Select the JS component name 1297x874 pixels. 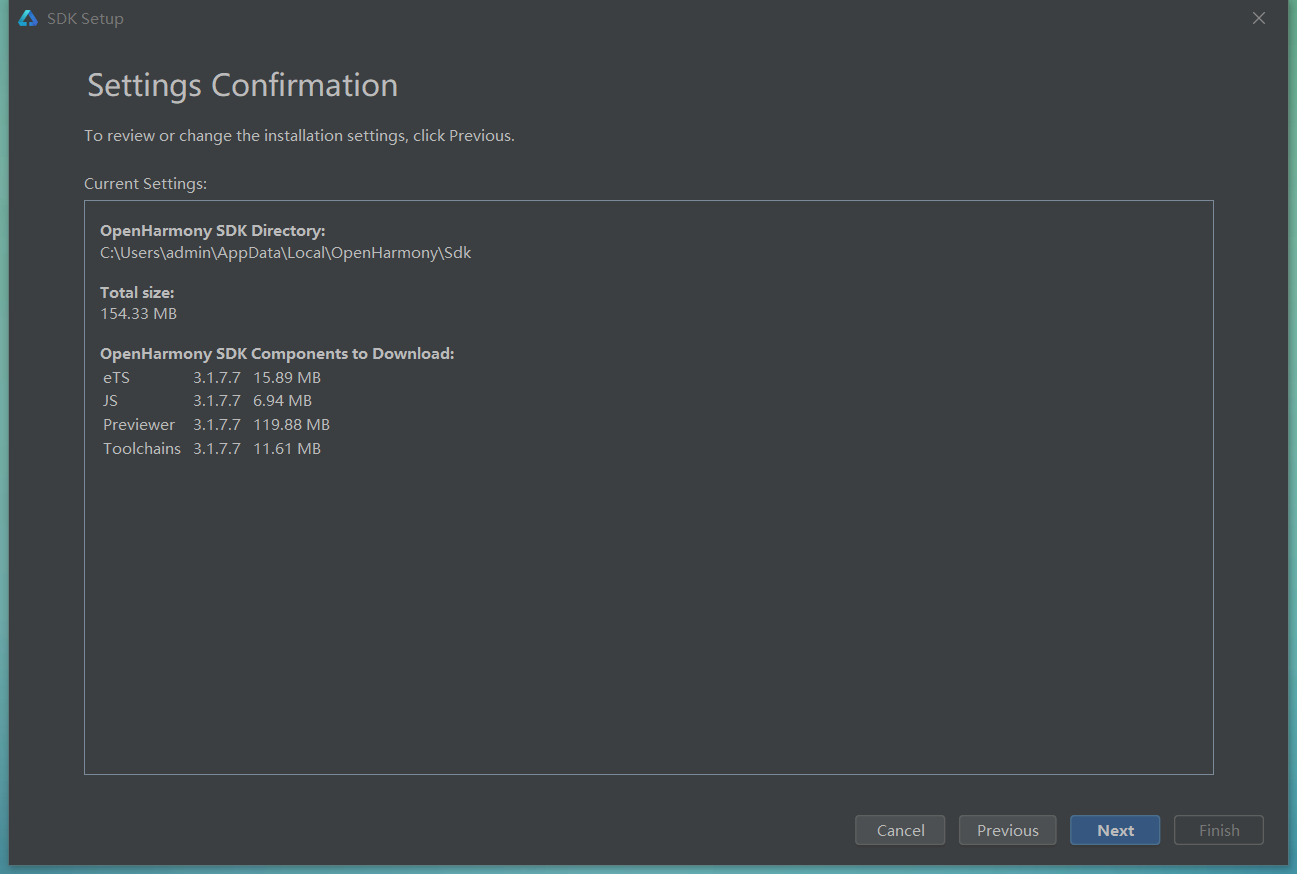(x=110, y=401)
